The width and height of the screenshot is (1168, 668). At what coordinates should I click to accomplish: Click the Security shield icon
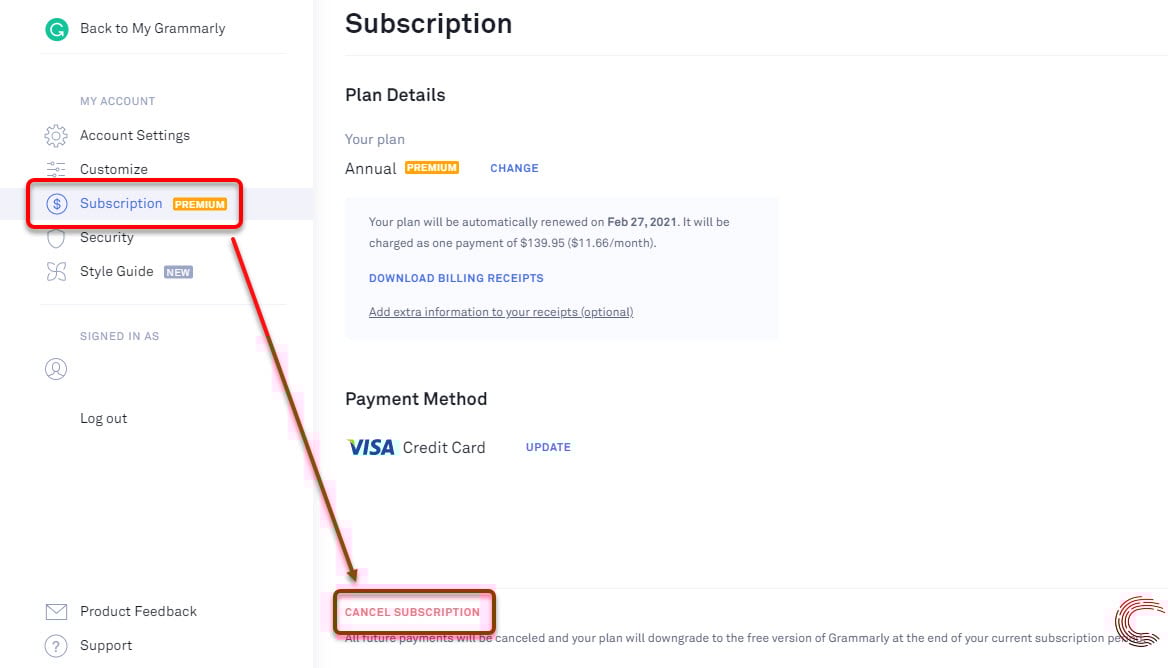click(x=56, y=239)
